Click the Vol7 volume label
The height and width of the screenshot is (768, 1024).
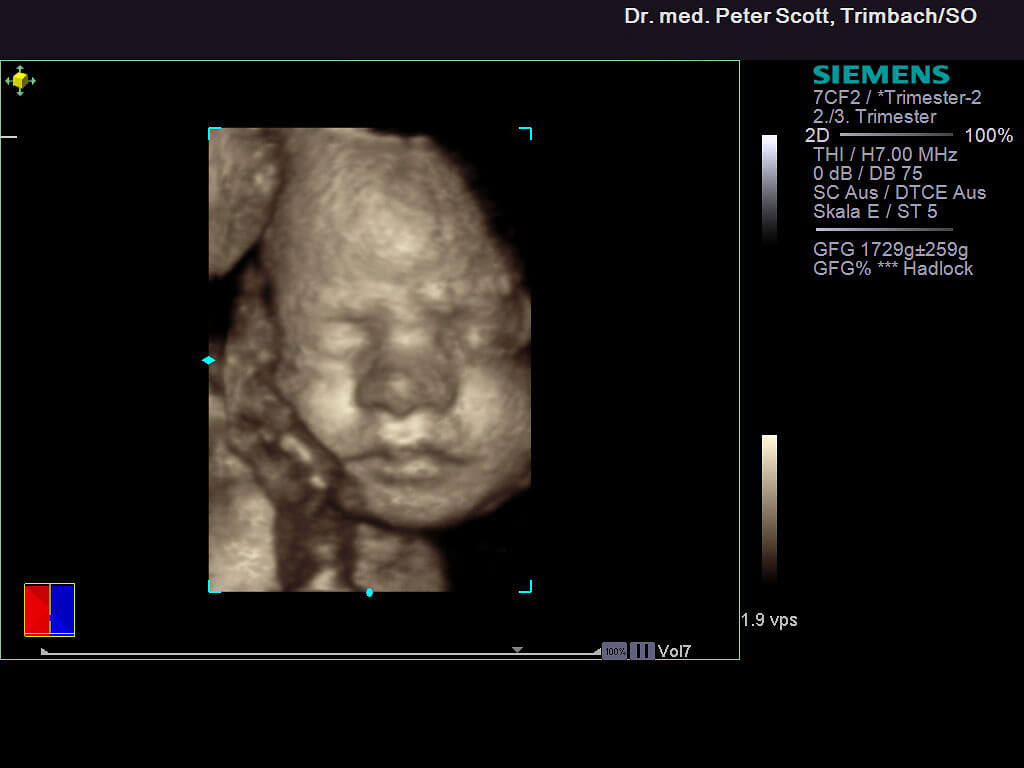674,652
